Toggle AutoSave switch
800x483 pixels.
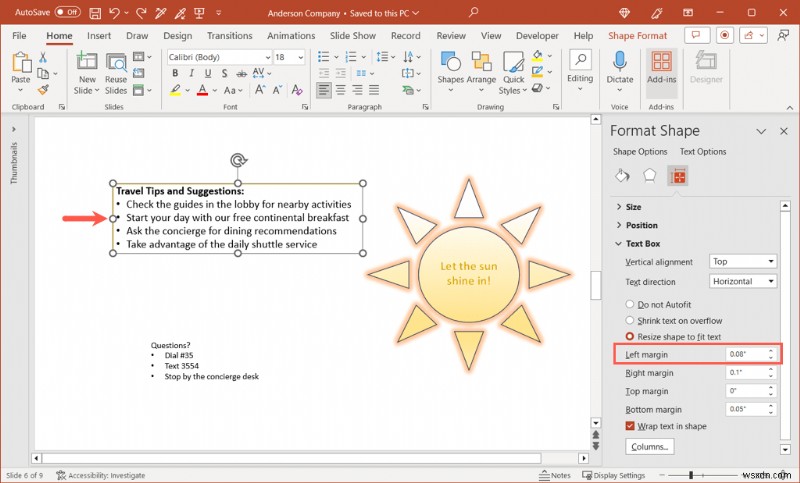(x=67, y=12)
